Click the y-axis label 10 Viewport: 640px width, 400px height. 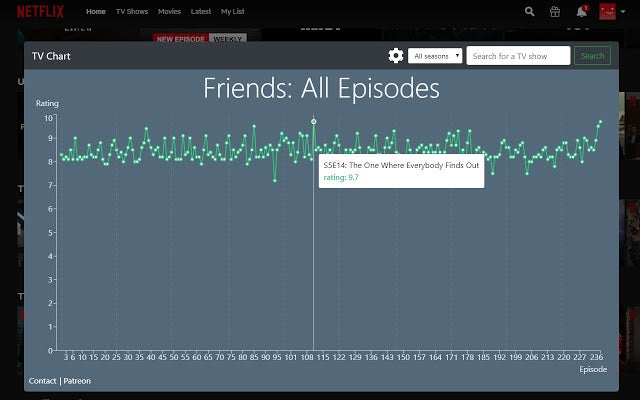click(x=49, y=118)
